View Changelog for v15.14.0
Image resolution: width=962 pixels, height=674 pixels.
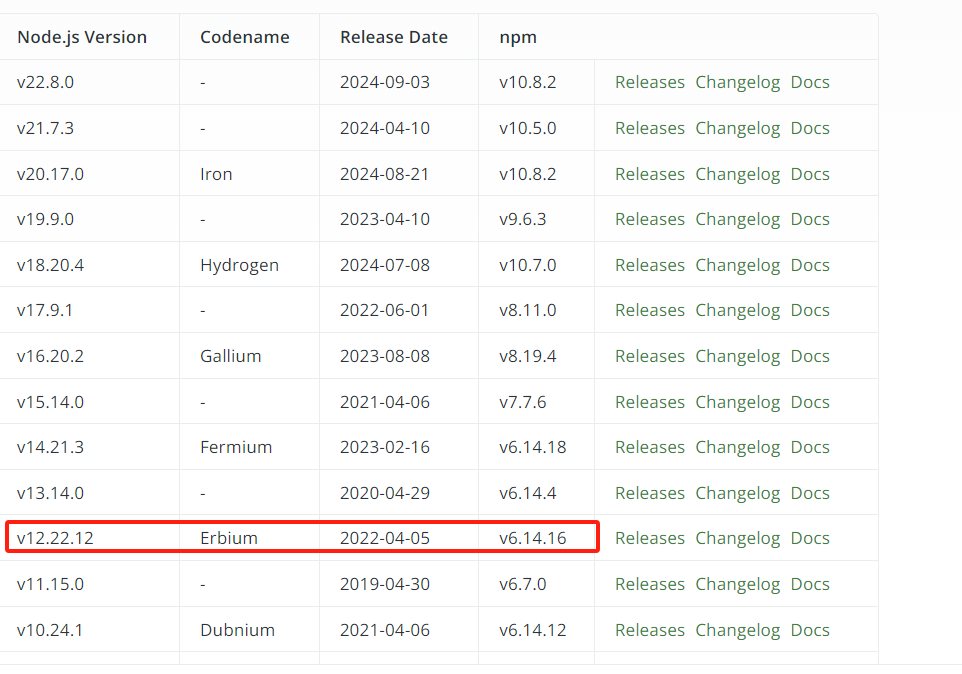pyautogui.click(x=737, y=402)
